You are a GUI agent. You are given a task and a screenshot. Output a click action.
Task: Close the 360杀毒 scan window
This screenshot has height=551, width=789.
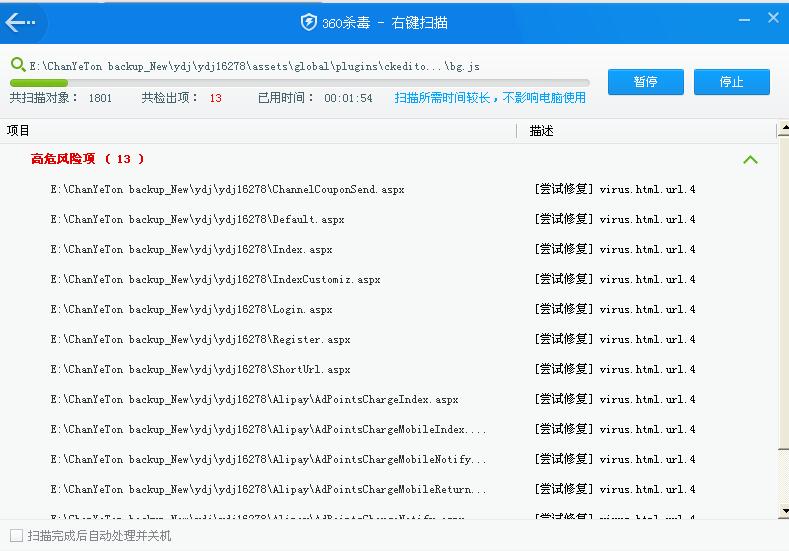[773, 18]
